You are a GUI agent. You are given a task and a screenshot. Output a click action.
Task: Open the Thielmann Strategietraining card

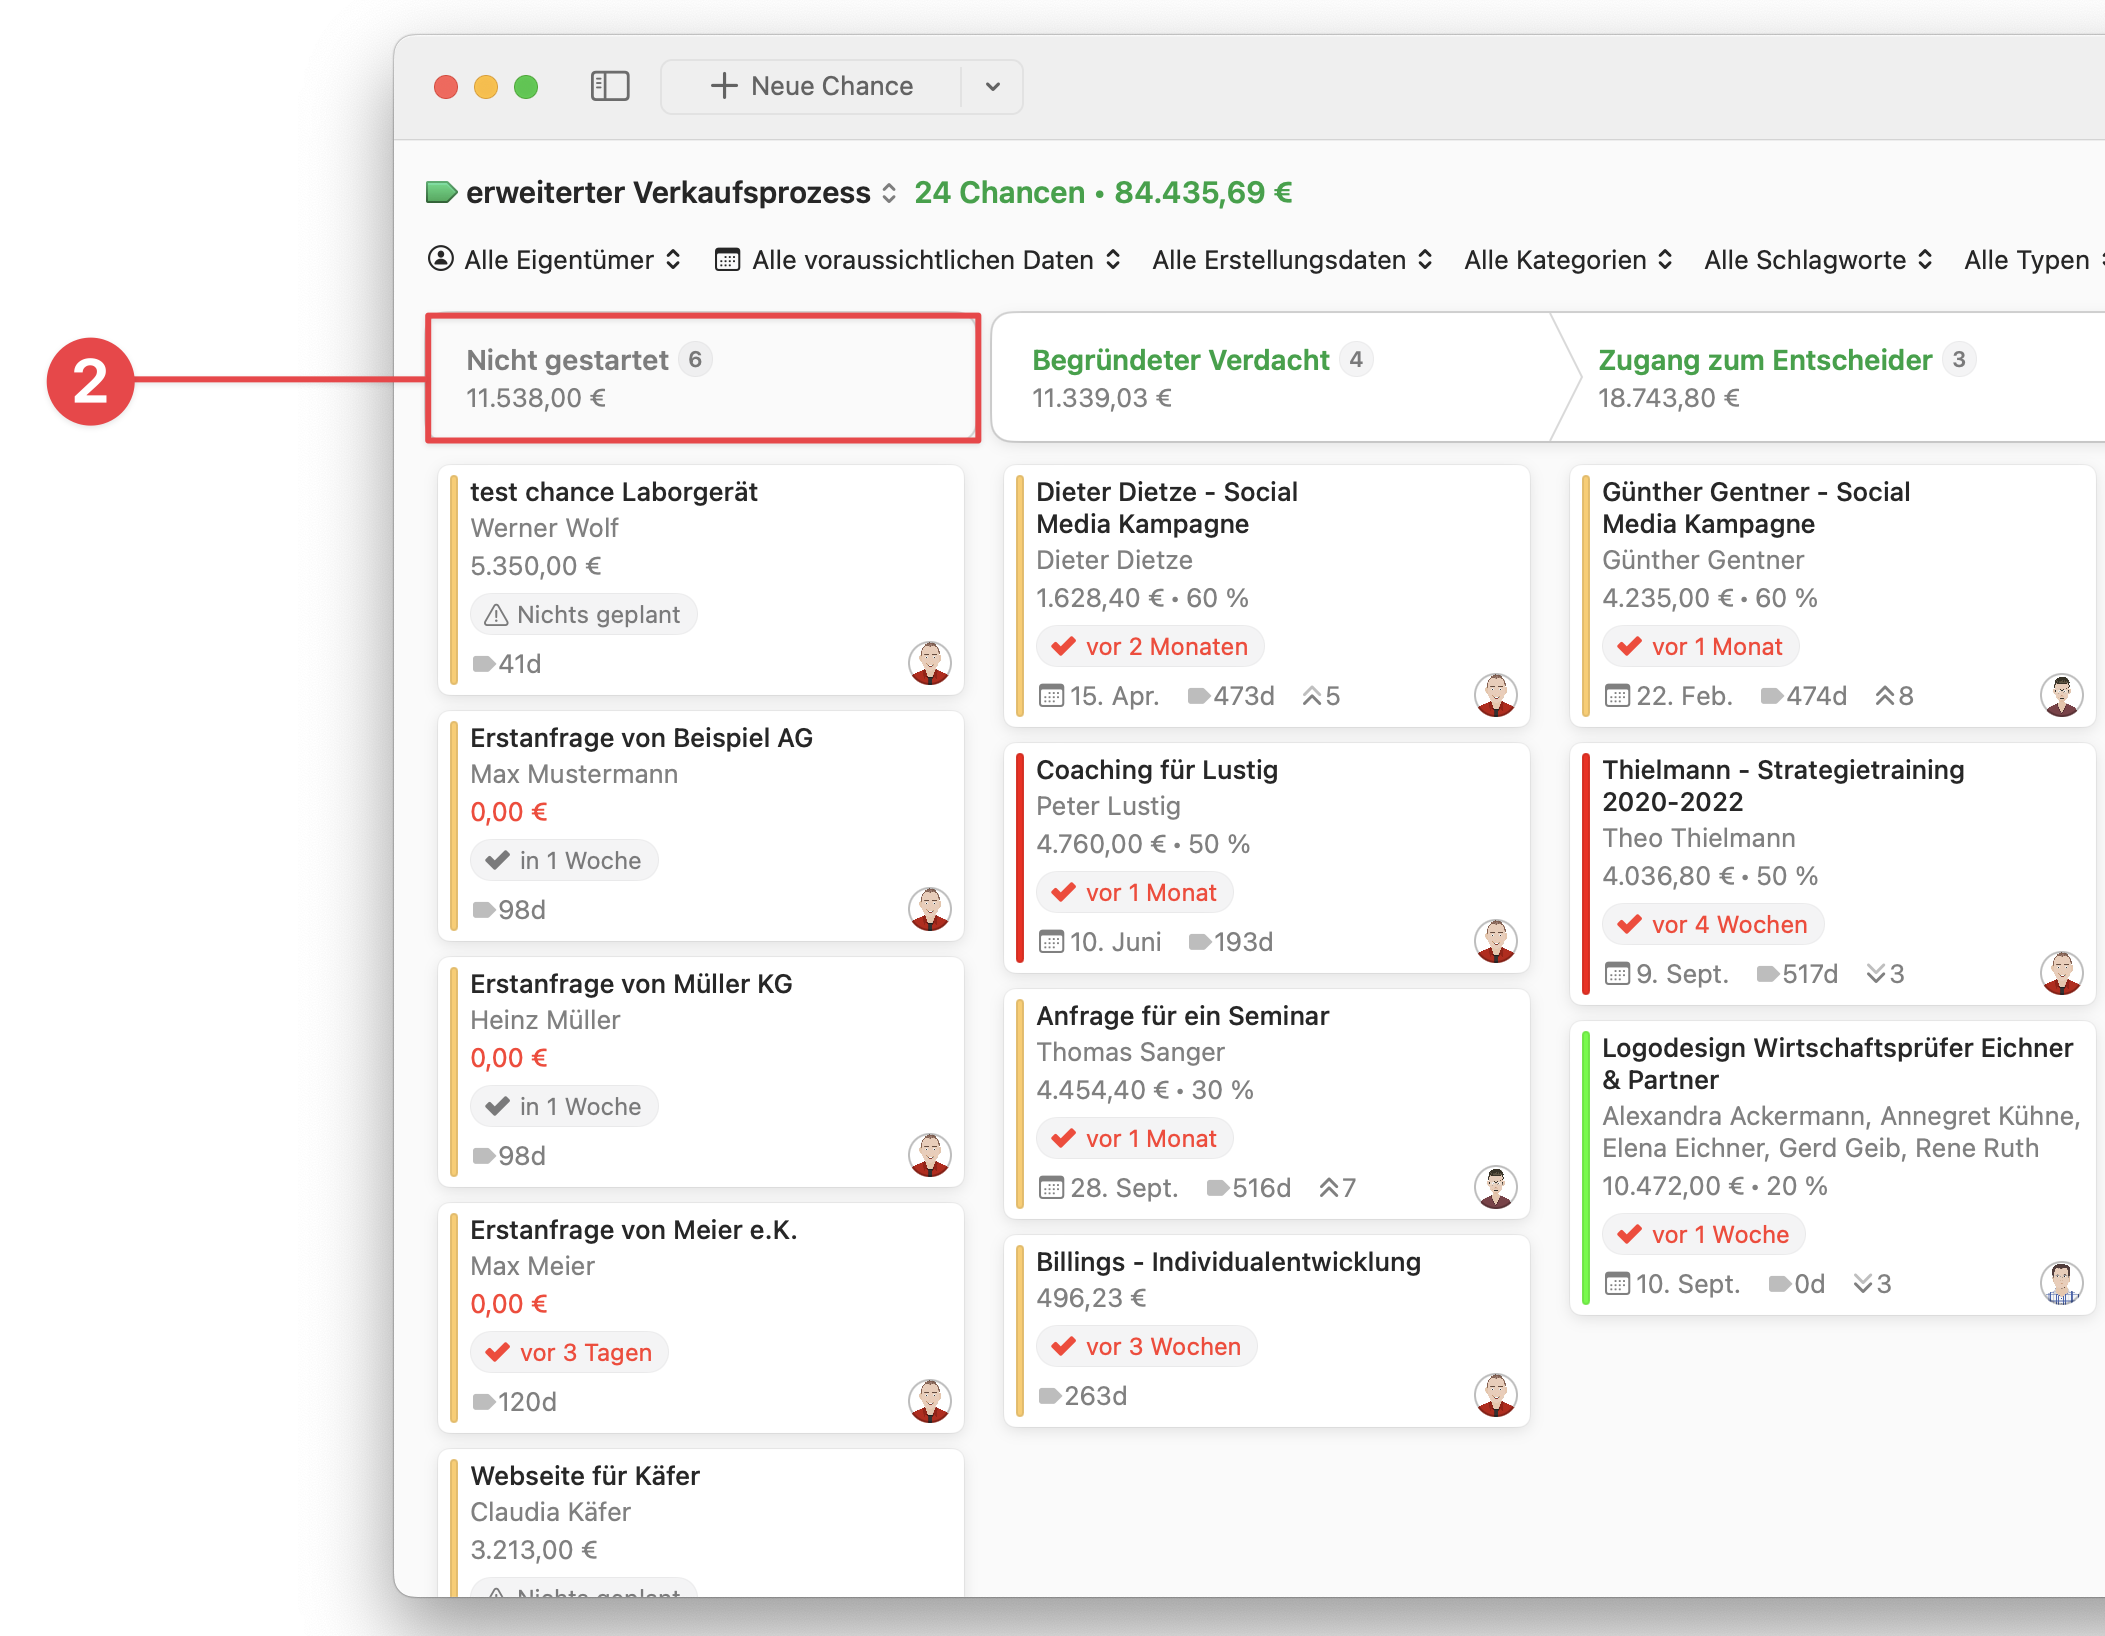1782,785
